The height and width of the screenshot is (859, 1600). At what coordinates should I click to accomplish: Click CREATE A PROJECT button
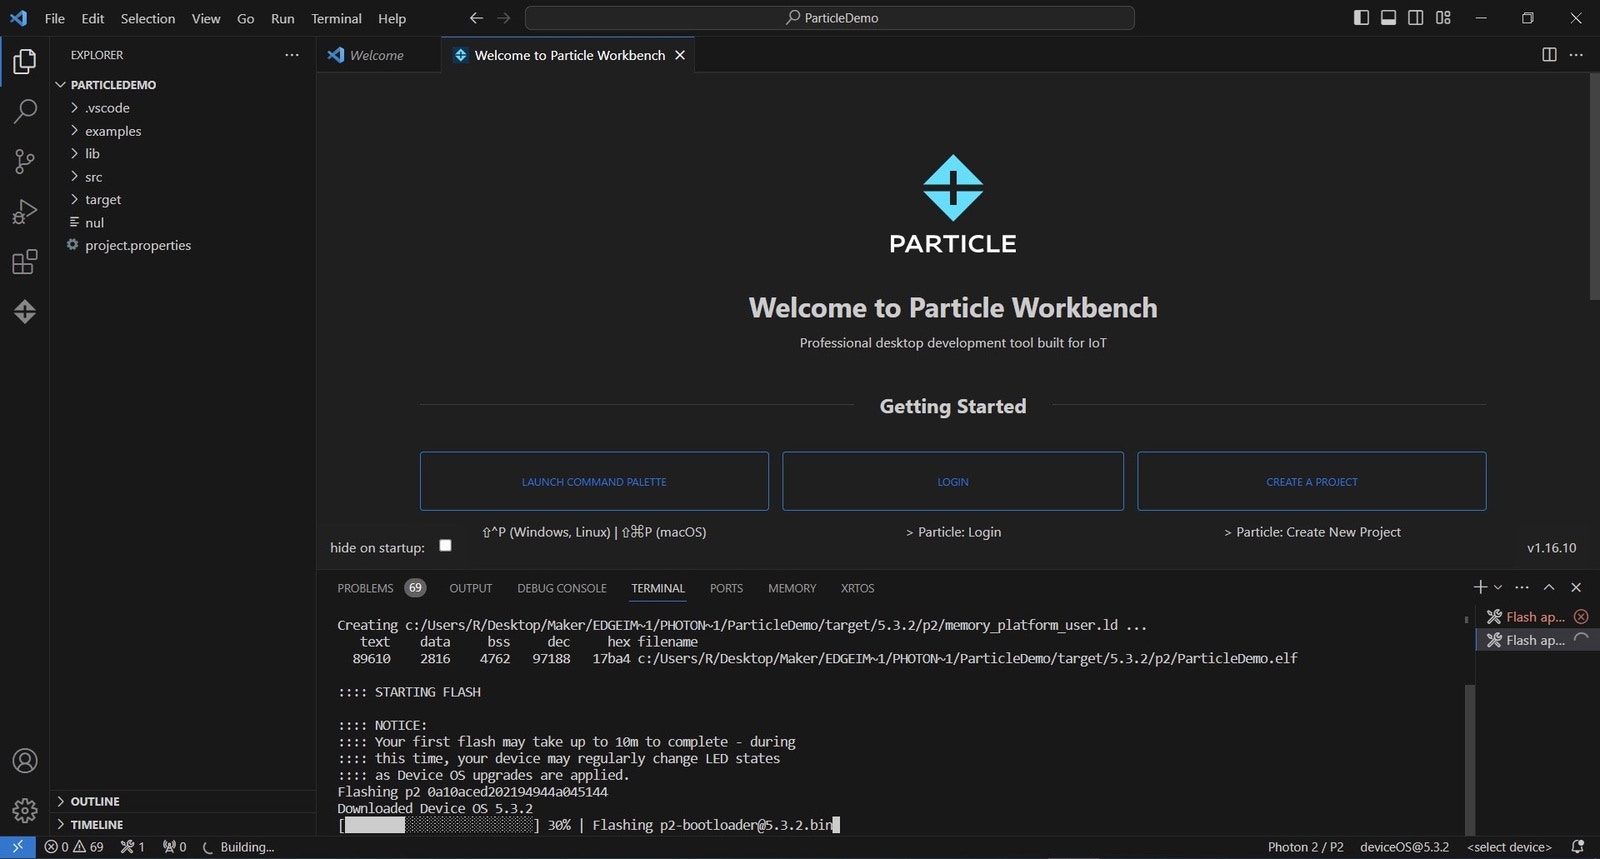[x=1312, y=481]
